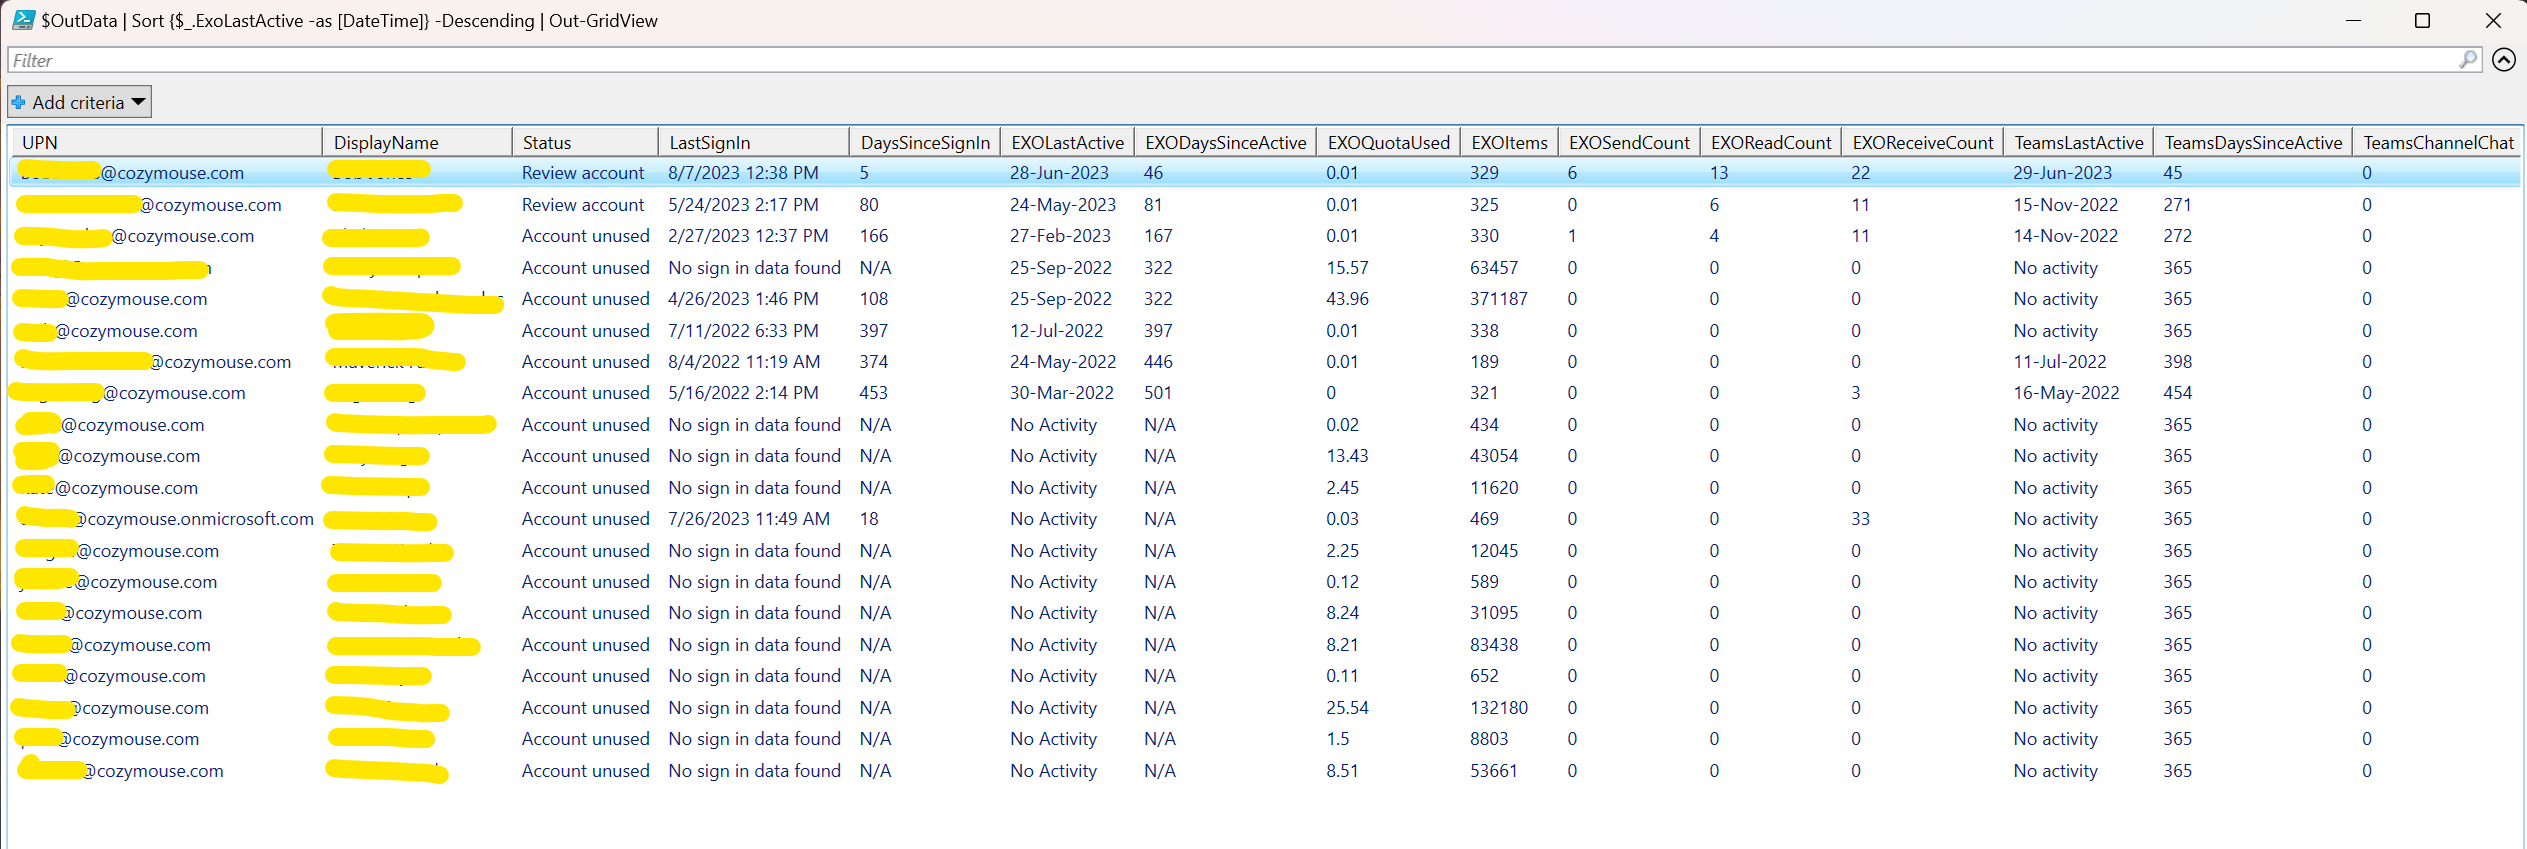2527x849 pixels.
Task: Click EXOLastActive value 27-Feb-2023
Action: click(x=1060, y=236)
